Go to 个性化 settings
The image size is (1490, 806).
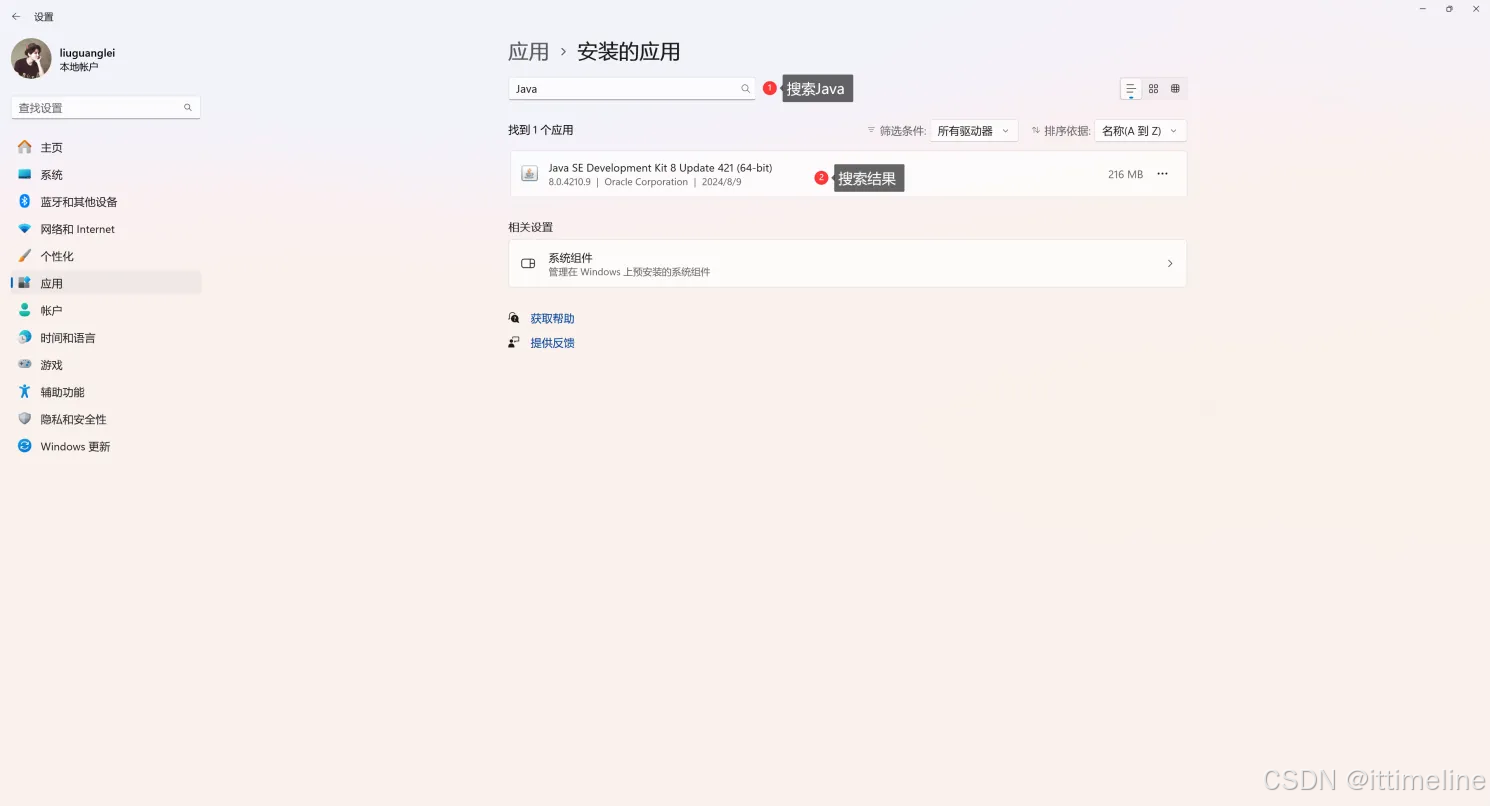click(x=106, y=256)
